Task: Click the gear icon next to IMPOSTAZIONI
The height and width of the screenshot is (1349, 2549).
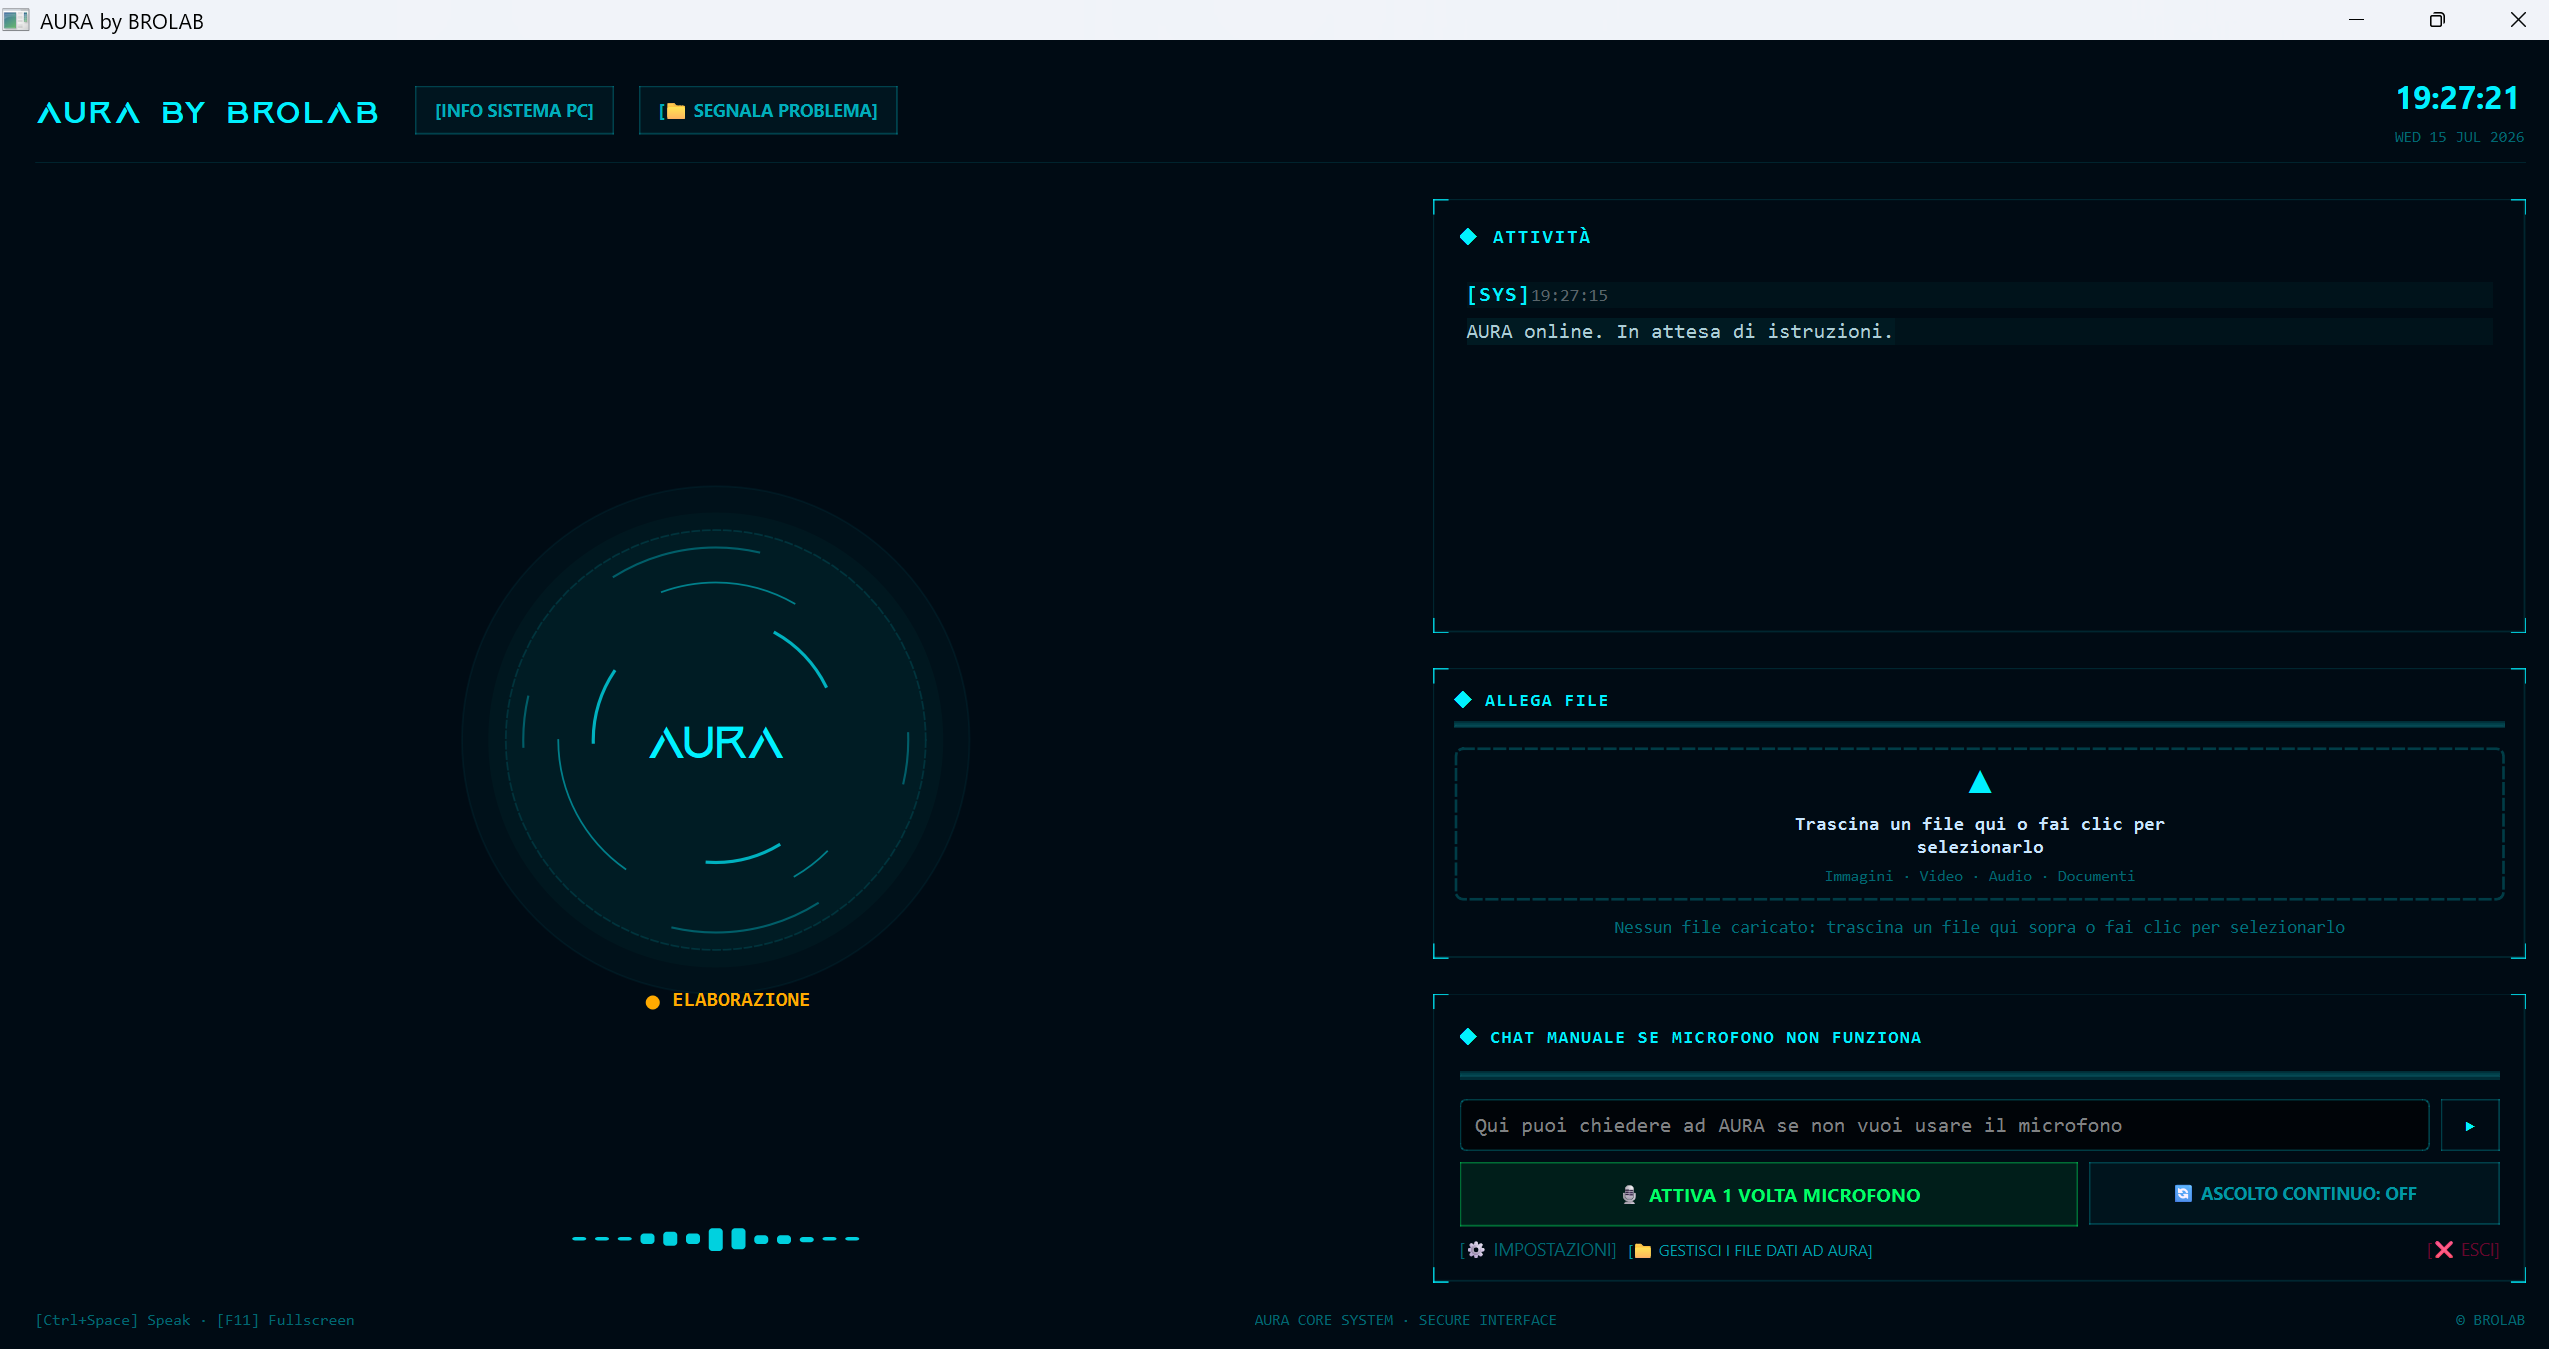Action: click(1476, 1250)
